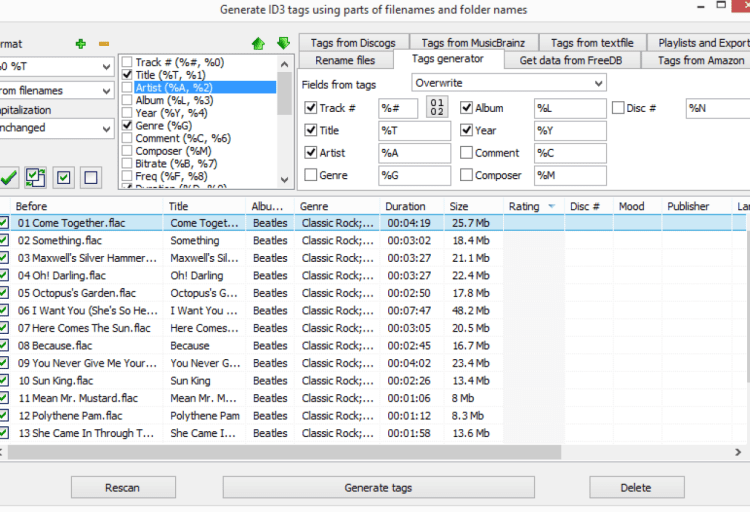750x512 pixels.
Task: Click the Generate tags button
Action: 378,488
